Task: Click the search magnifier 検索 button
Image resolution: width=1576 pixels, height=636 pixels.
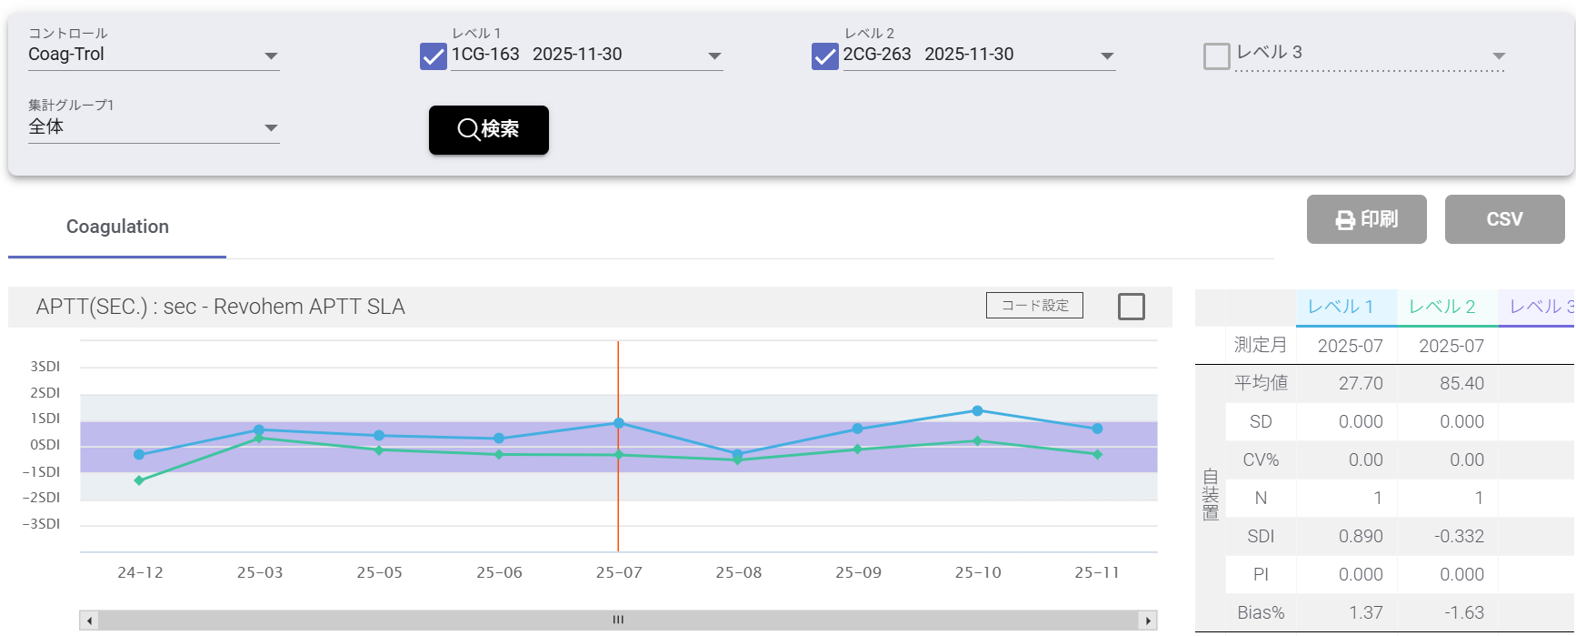Action: 488,130
